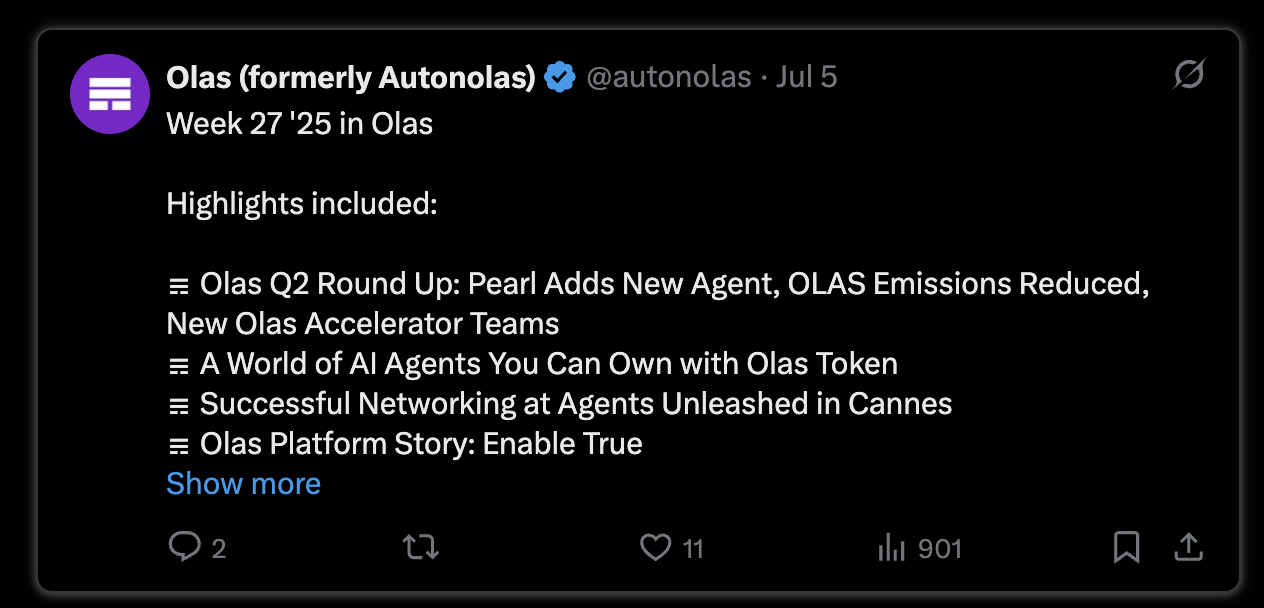This screenshot has width=1264, height=608.
Task: Click the 11 likes count
Action: point(693,548)
